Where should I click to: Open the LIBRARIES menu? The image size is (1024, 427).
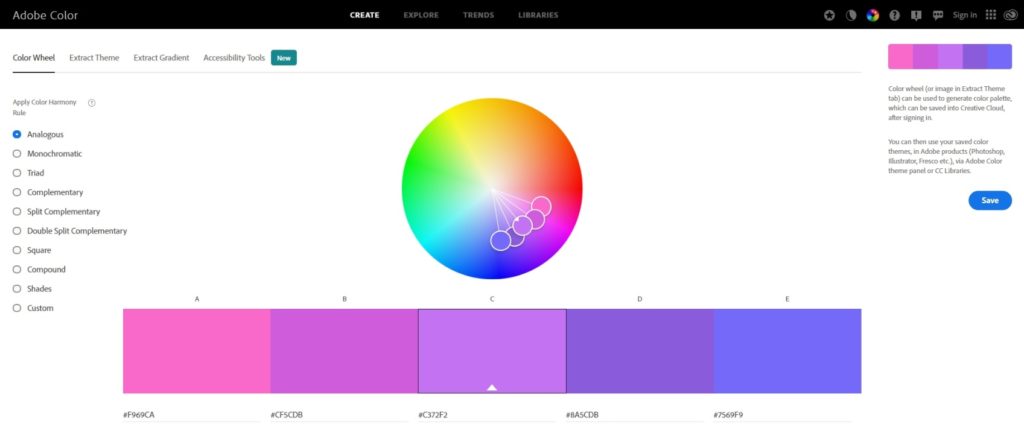pos(538,15)
